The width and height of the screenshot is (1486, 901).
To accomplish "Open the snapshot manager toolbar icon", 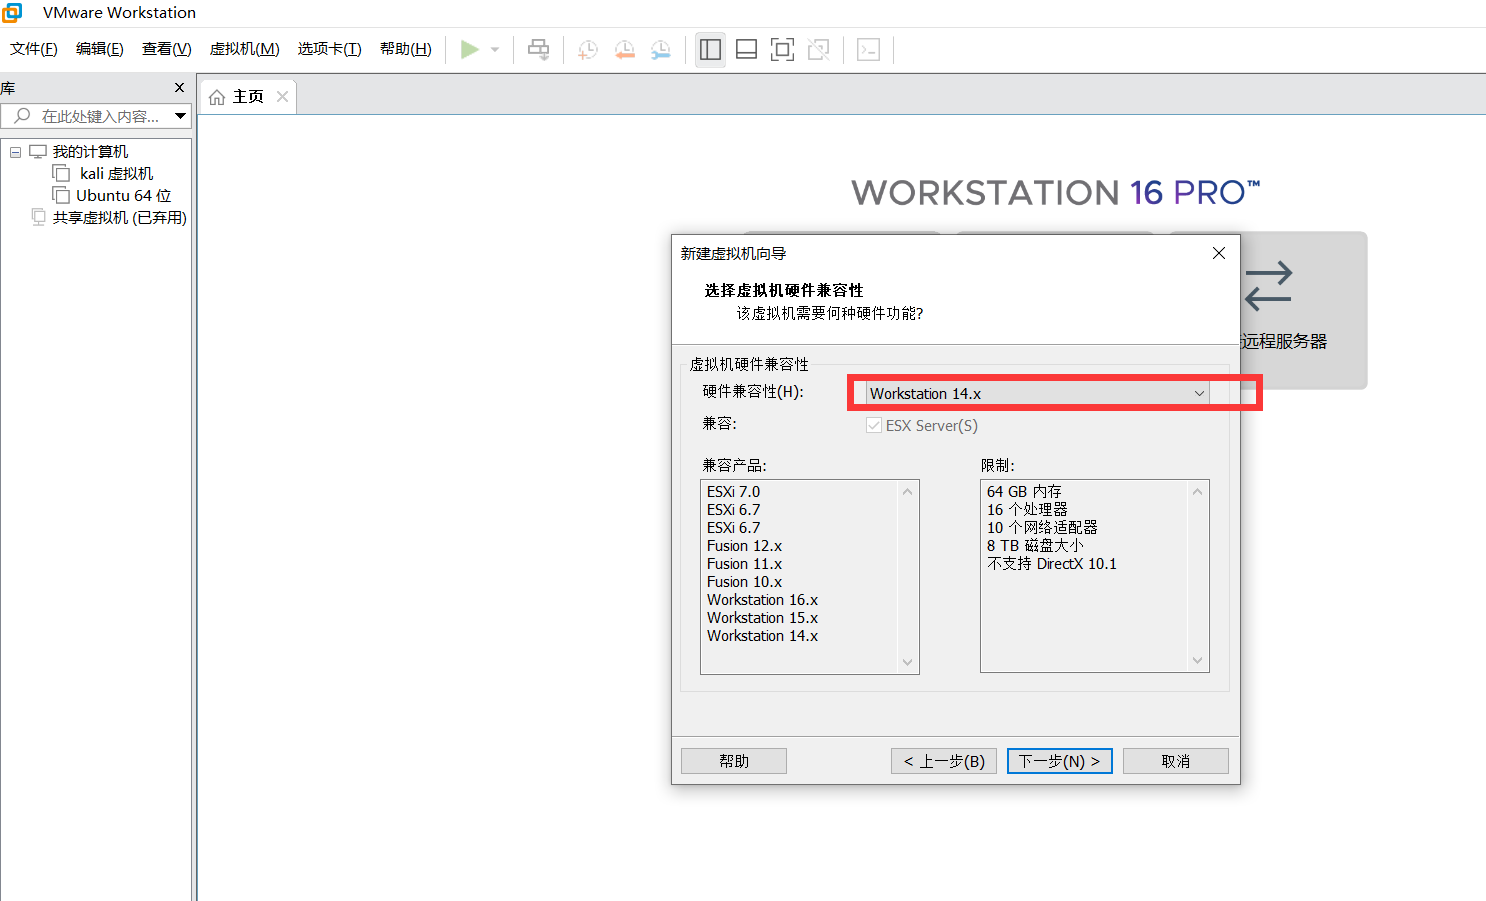I will [661, 50].
